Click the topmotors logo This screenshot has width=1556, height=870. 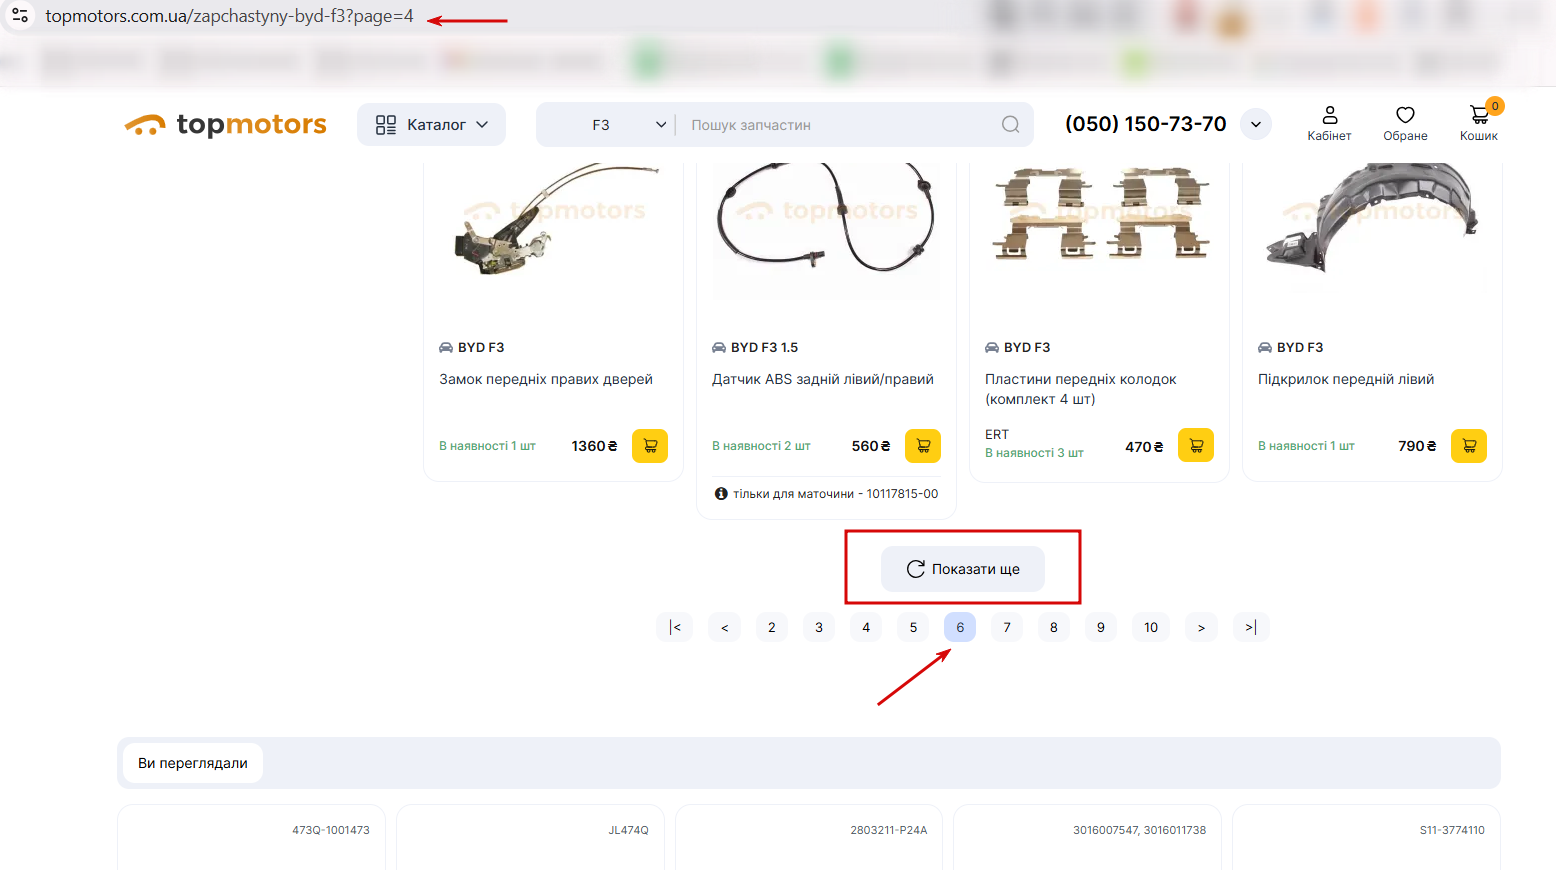coord(226,125)
